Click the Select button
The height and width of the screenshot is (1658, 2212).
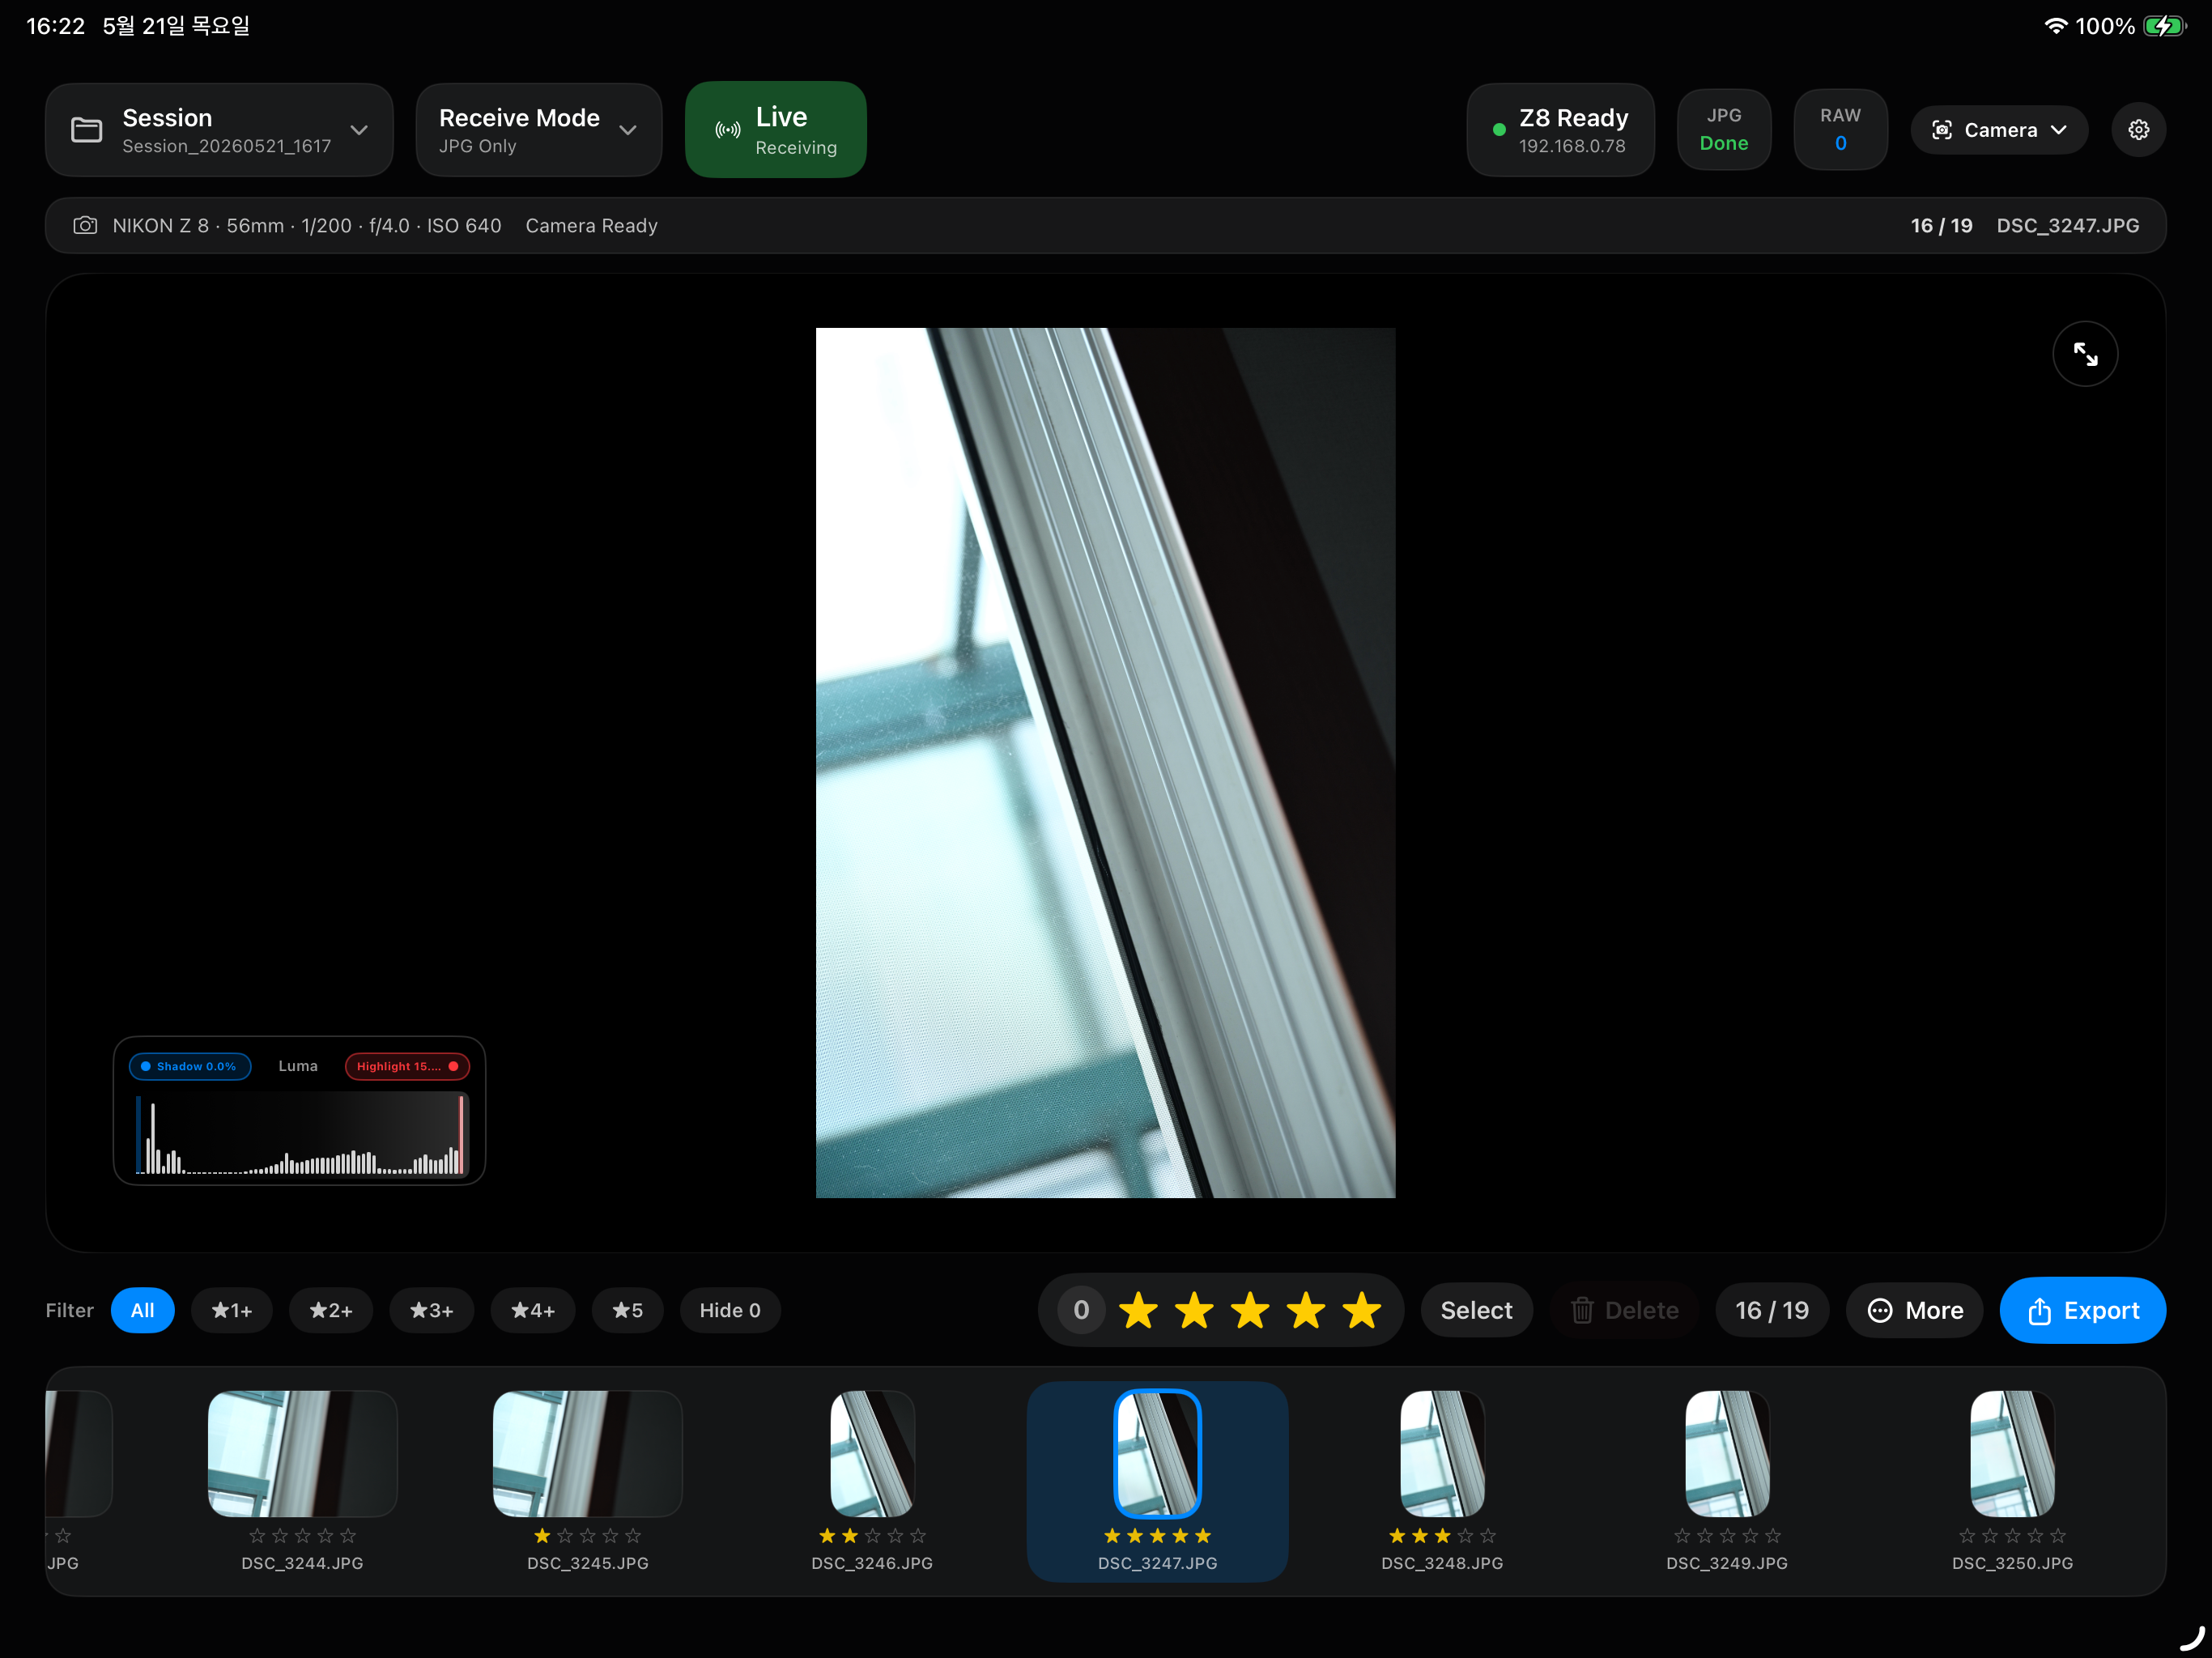[1476, 1310]
